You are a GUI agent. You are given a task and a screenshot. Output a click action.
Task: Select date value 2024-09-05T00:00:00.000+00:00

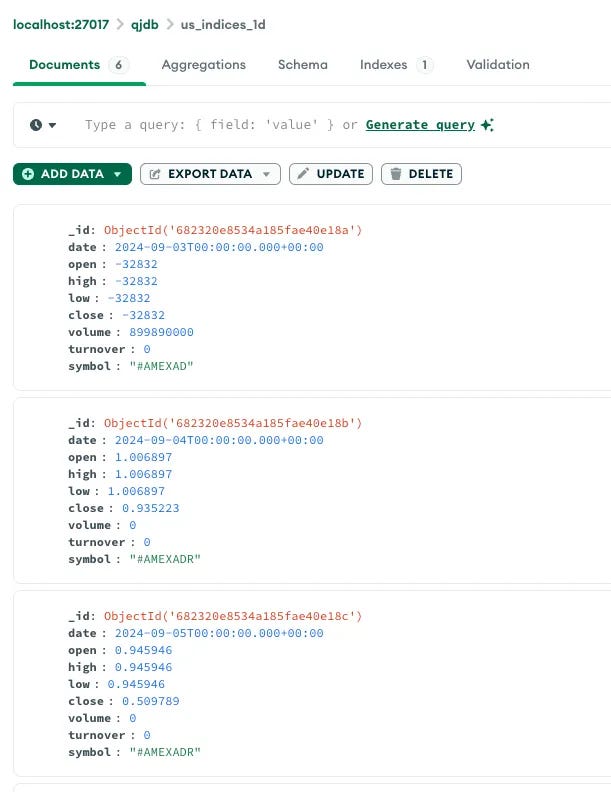pos(219,633)
